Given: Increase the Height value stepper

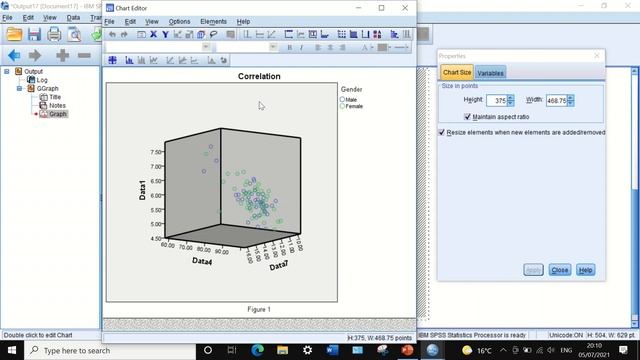Looking at the screenshot, I should 510,98.
